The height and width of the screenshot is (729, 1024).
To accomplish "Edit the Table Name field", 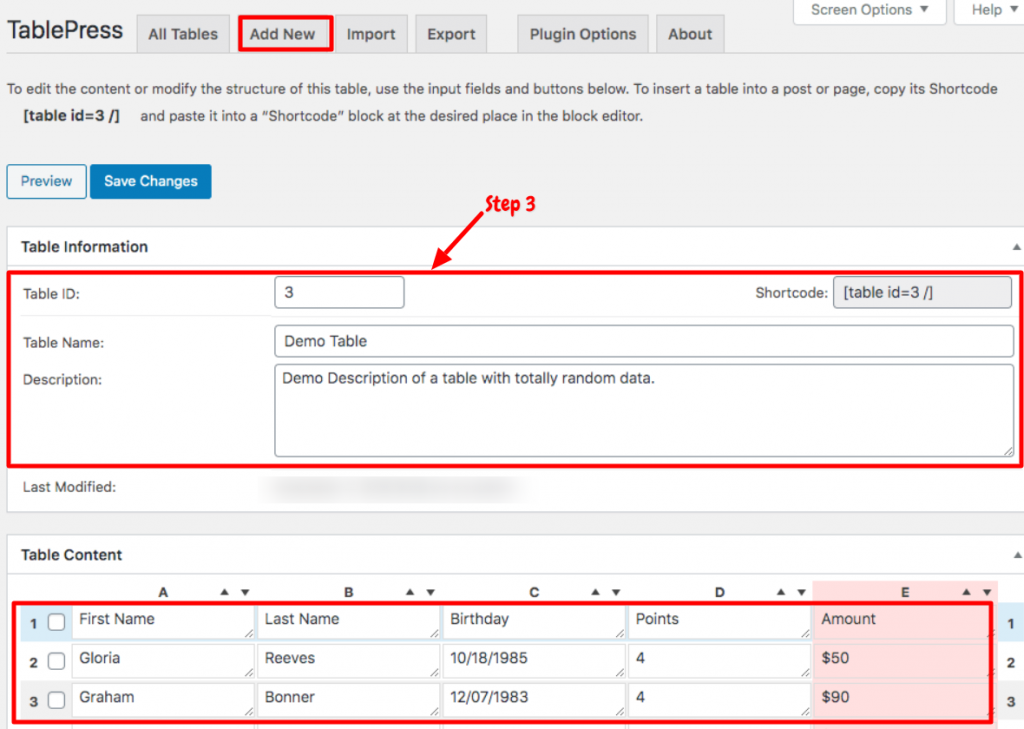I will click(x=643, y=341).
